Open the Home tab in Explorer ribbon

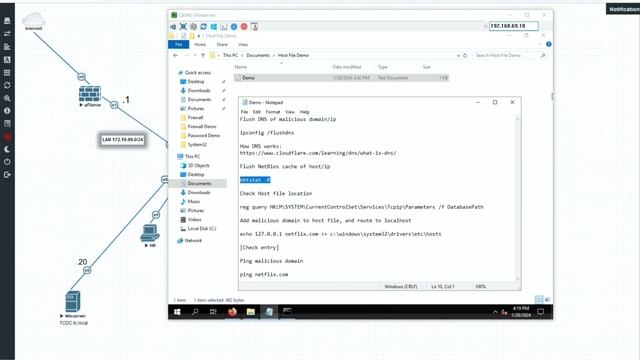point(200,44)
